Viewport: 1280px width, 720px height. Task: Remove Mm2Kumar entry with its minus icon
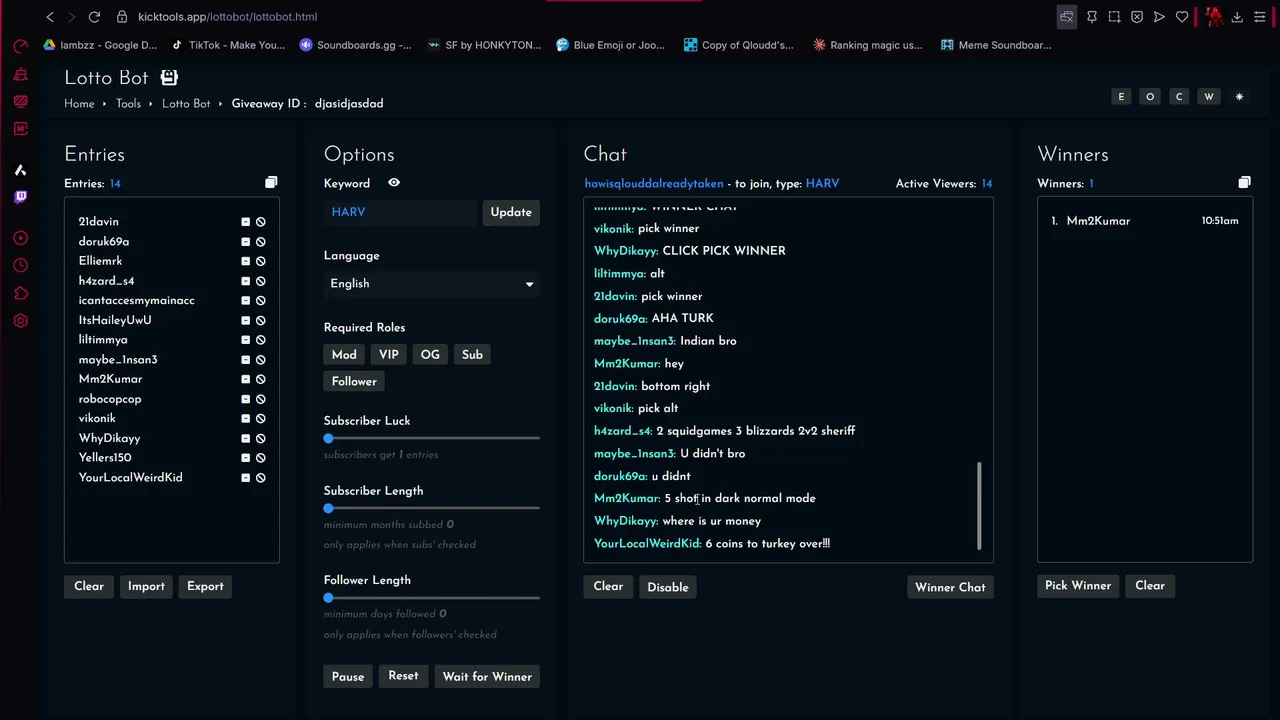point(245,379)
